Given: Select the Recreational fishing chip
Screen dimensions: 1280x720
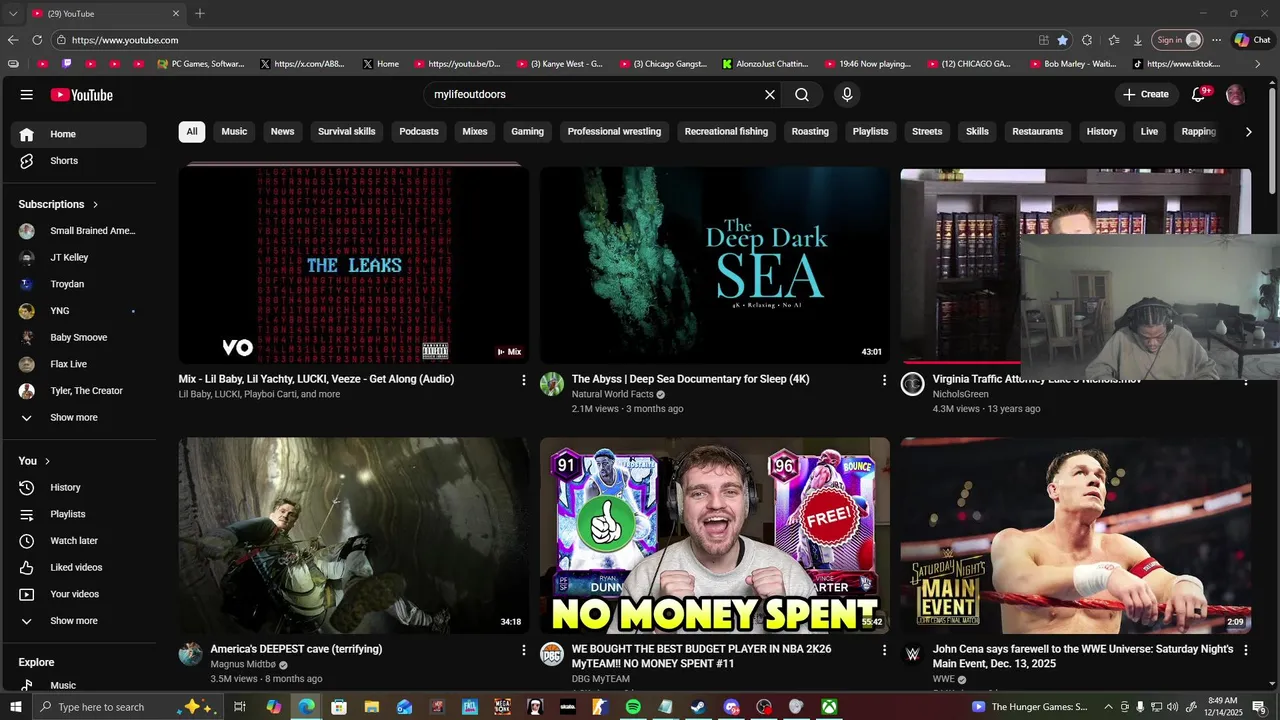Looking at the screenshot, I should click(726, 131).
